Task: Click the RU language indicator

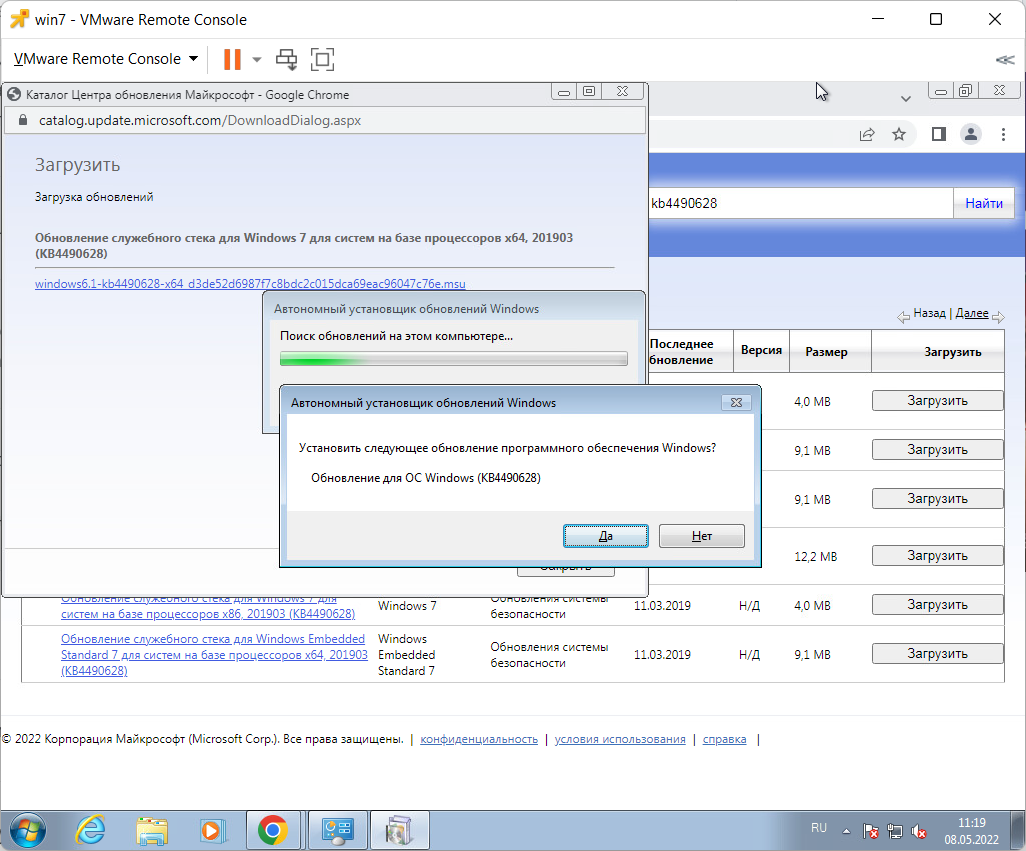Action: click(x=819, y=828)
